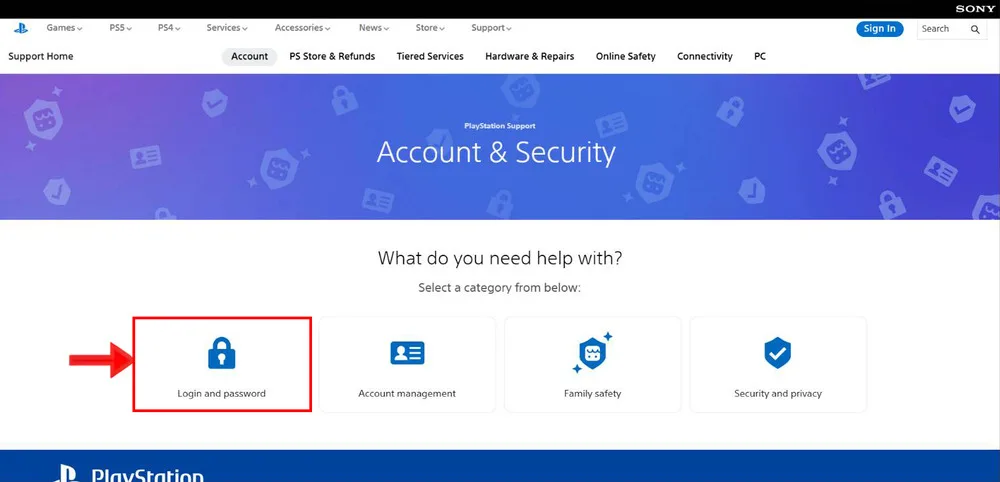
Task: Switch to PS Store & Refunds tab
Action: (332, 56)
